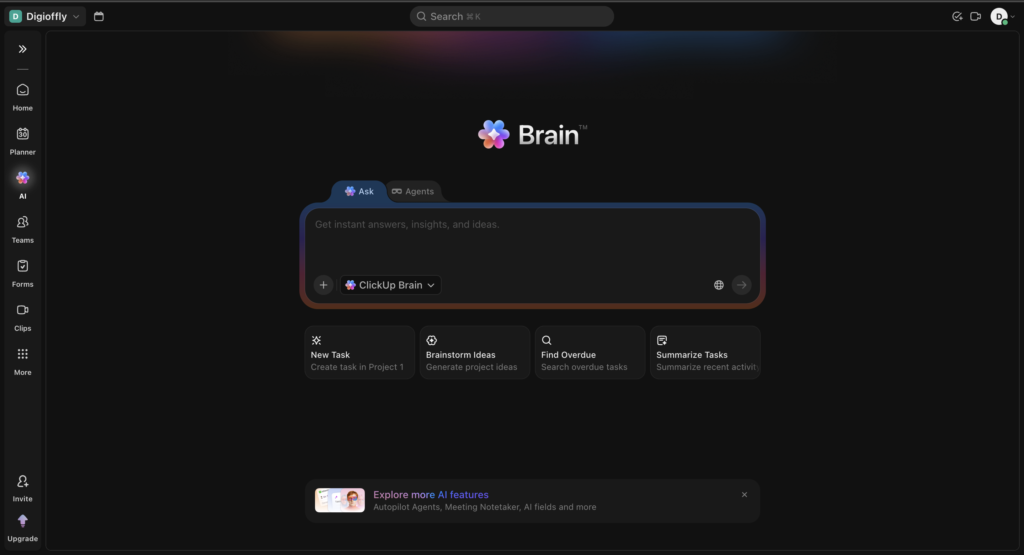Click the video clip icon top right
This screenshot has width=1024, height=555.
tap(975, 16)
